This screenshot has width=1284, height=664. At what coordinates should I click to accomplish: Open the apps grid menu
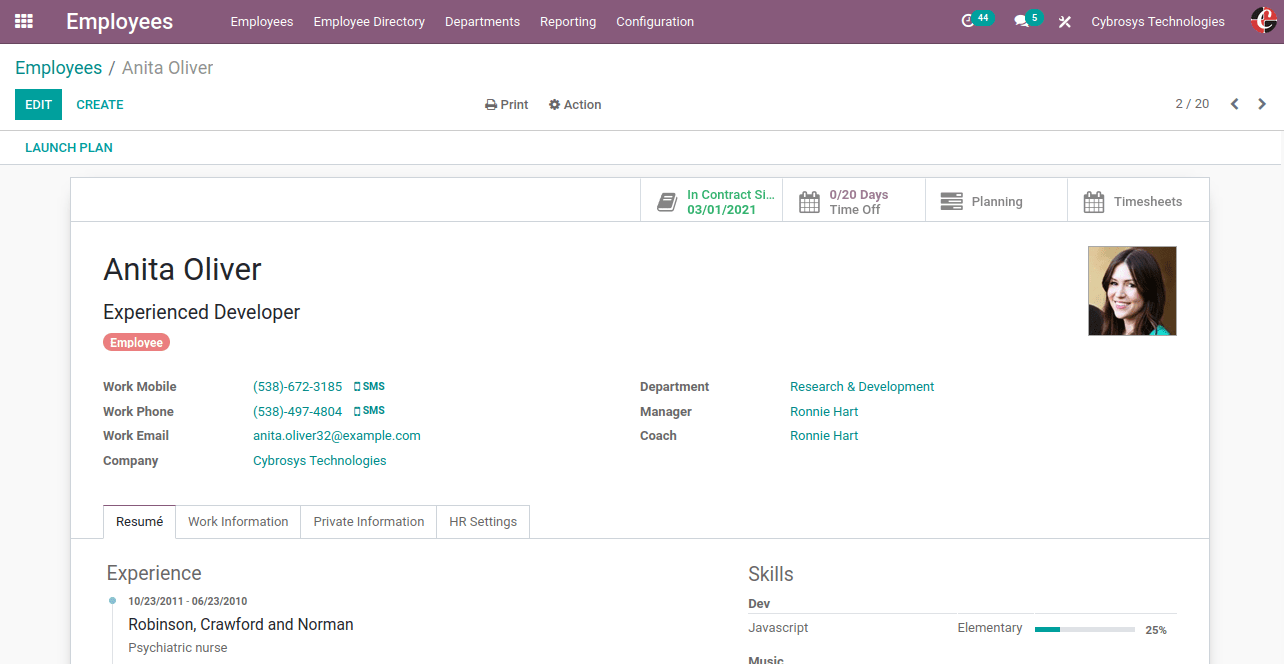coord(24,20)
